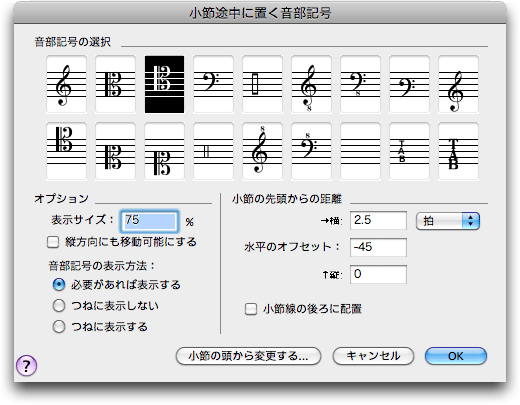Select mezzo-soprano C clef in second row

(x=115, y=151)
